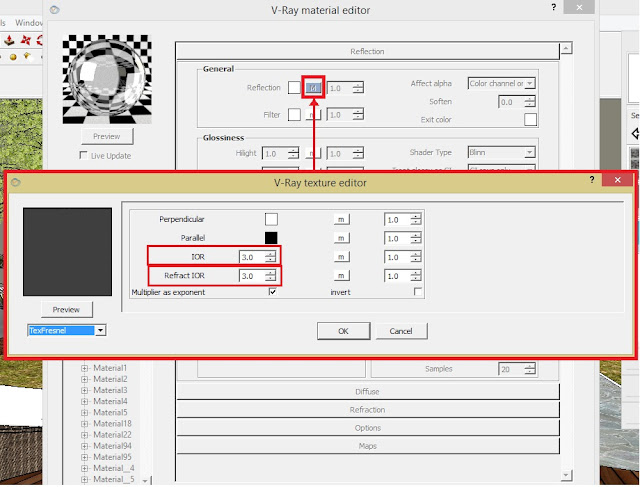
Task: Select Material4 in the materials list
Action: pyautogui.click(x=110, y=401)
